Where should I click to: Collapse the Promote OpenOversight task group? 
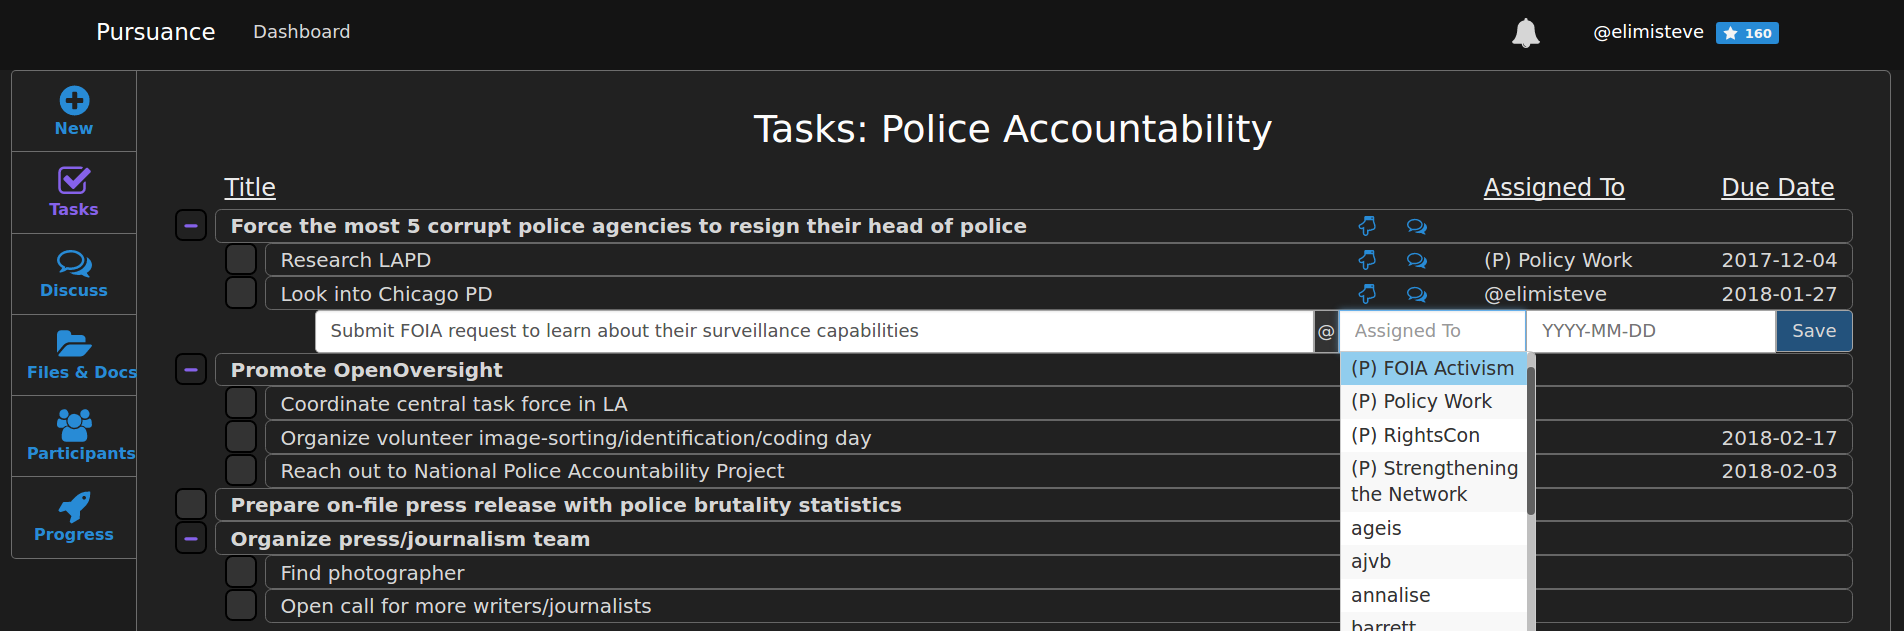click(191, 369)
